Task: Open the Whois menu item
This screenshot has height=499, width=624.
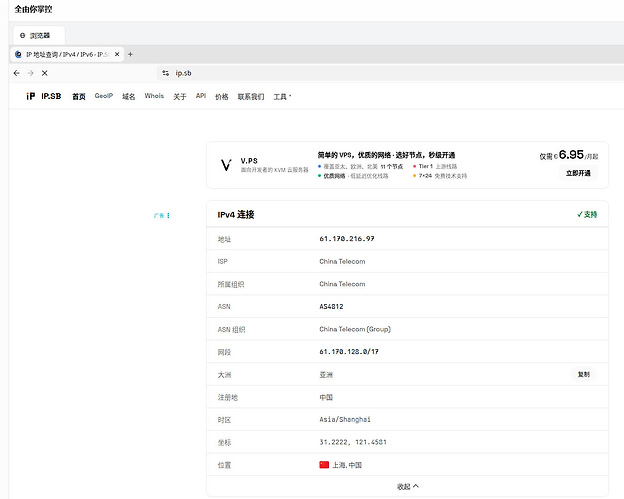Action: click(x=154, y=96)
